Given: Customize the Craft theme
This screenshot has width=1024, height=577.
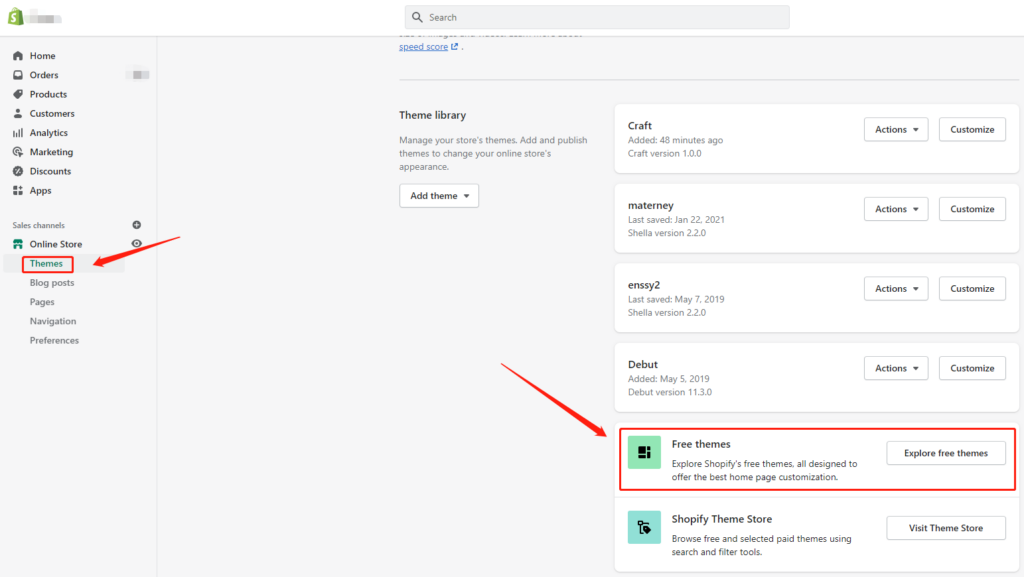Looking at the screenshot, I should coord(972,129).
